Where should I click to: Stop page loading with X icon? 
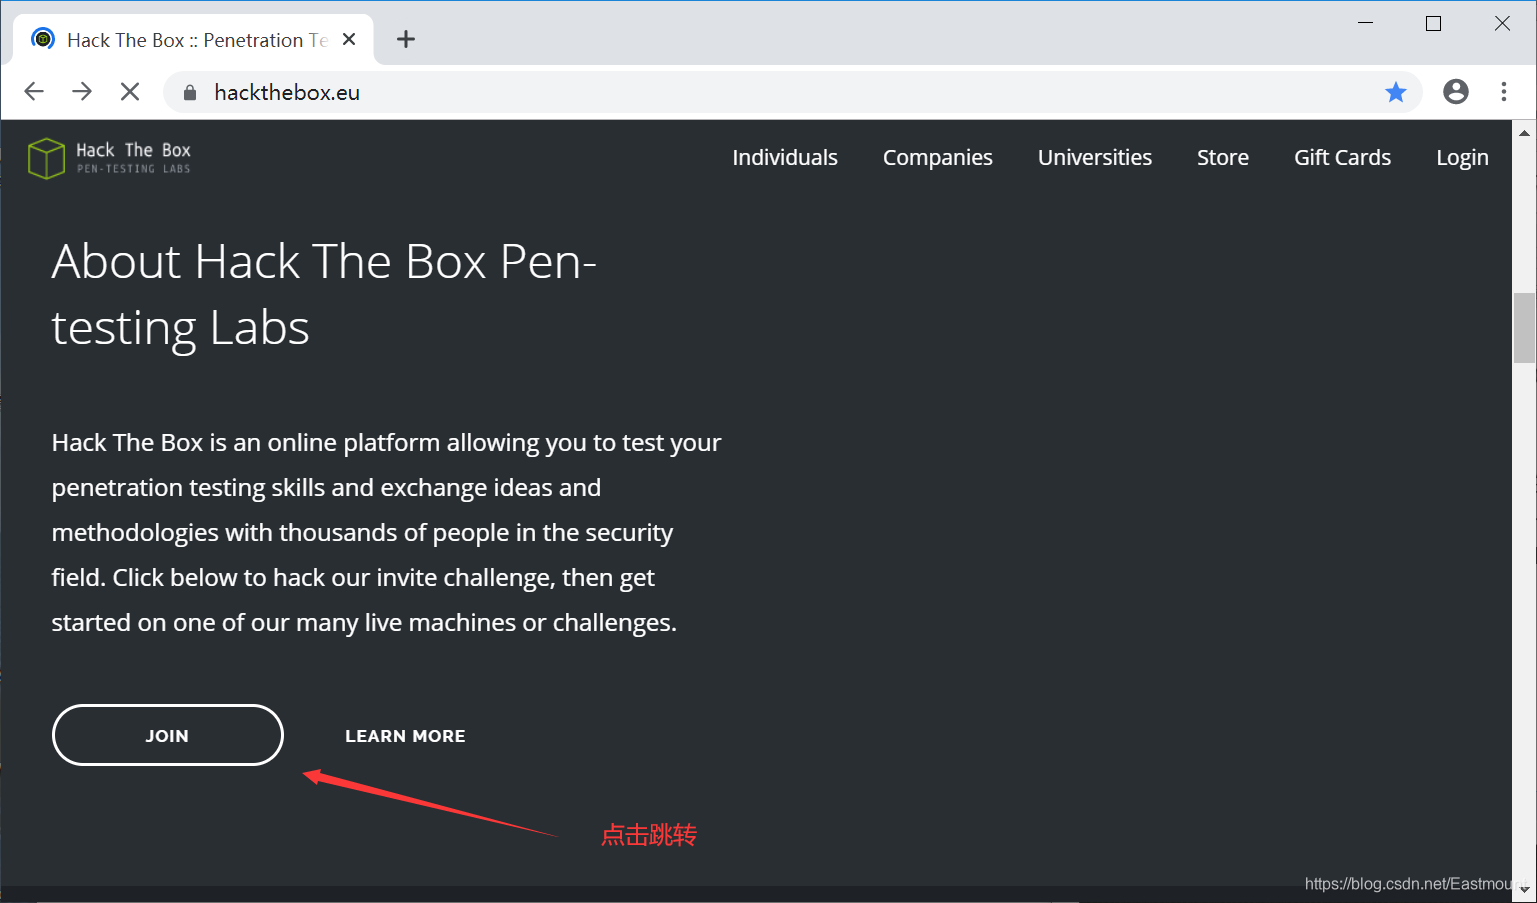point(130,92)
